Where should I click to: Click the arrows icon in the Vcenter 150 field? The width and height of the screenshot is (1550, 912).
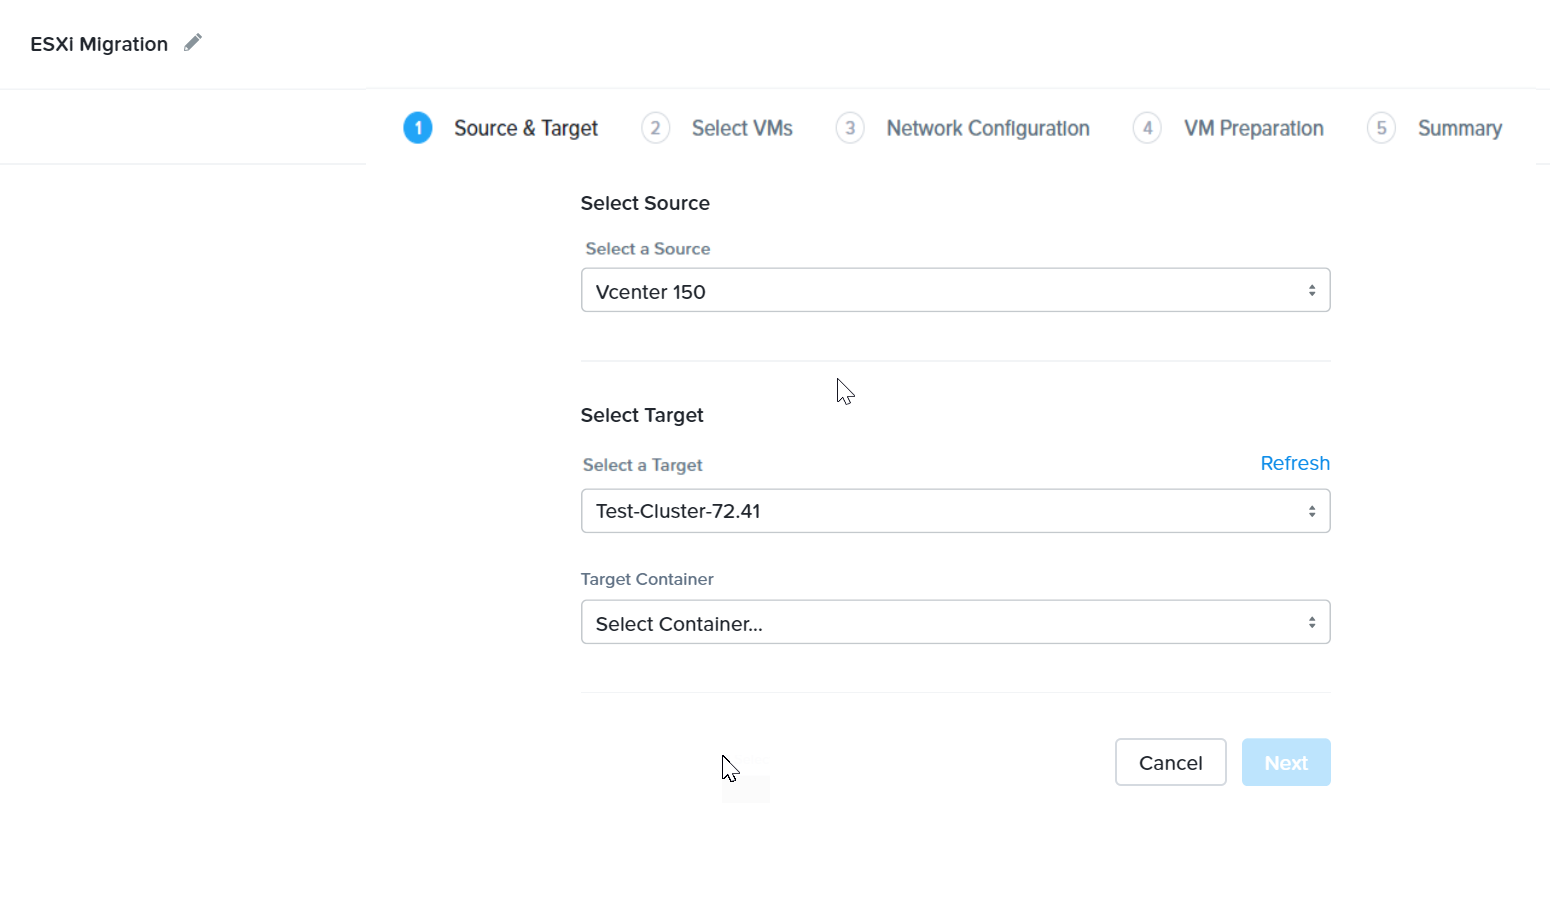pos(1312,291)
